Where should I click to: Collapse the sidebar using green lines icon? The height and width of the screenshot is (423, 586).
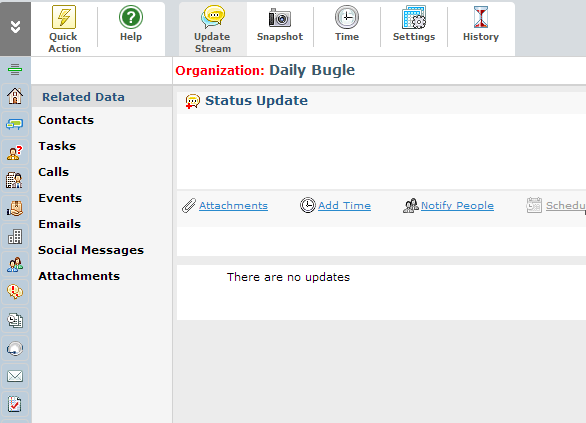click(15, 70)
